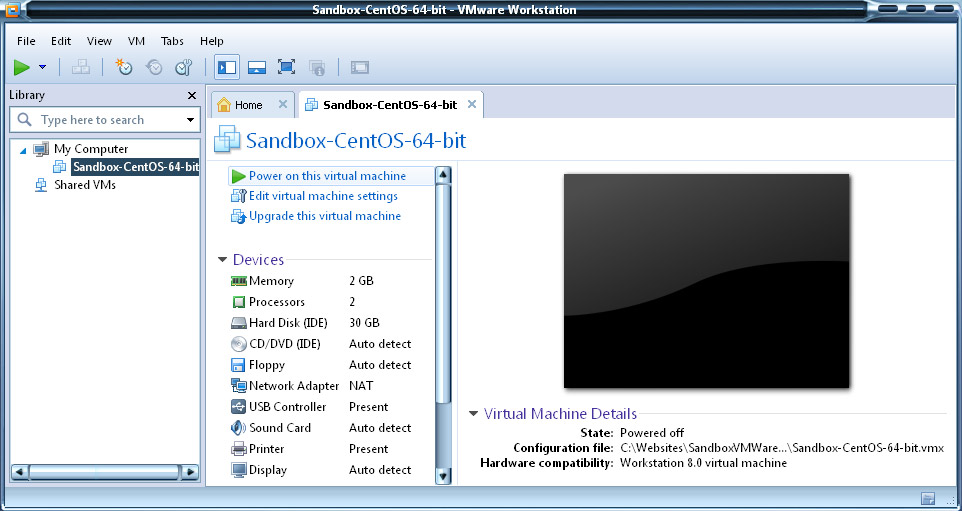962x511 pixels.
Task: Click Upgrade this virtual machine
Action: pyautogui.click(x=325, y=216)
